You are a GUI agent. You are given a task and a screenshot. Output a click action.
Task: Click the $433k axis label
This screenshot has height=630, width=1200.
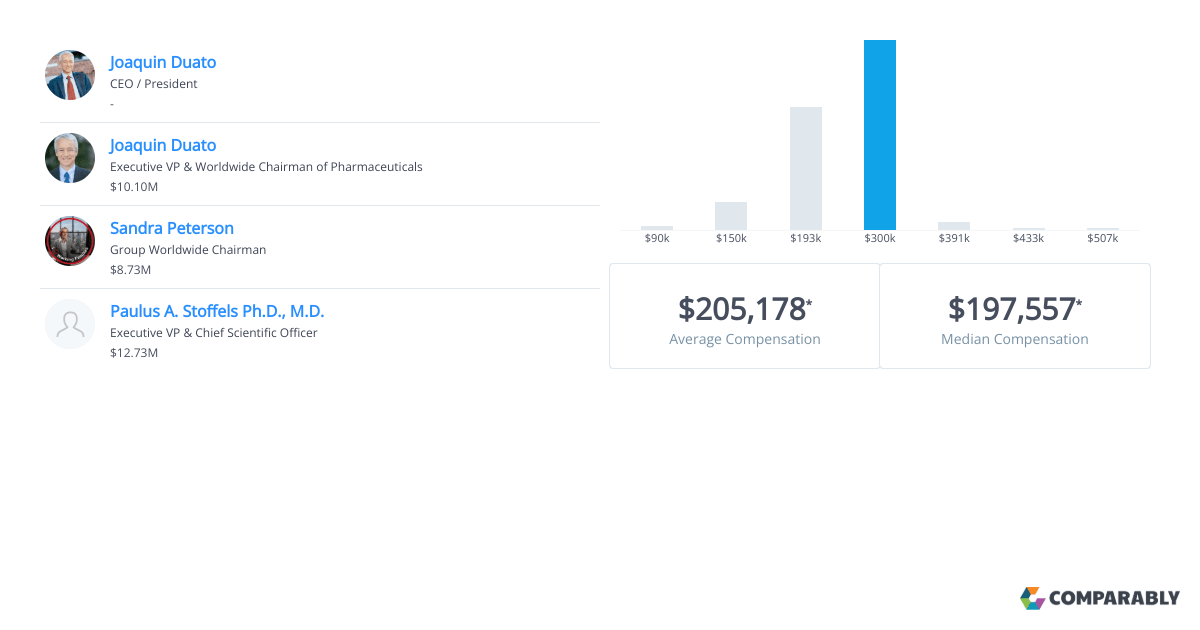tap(1028, 238)
